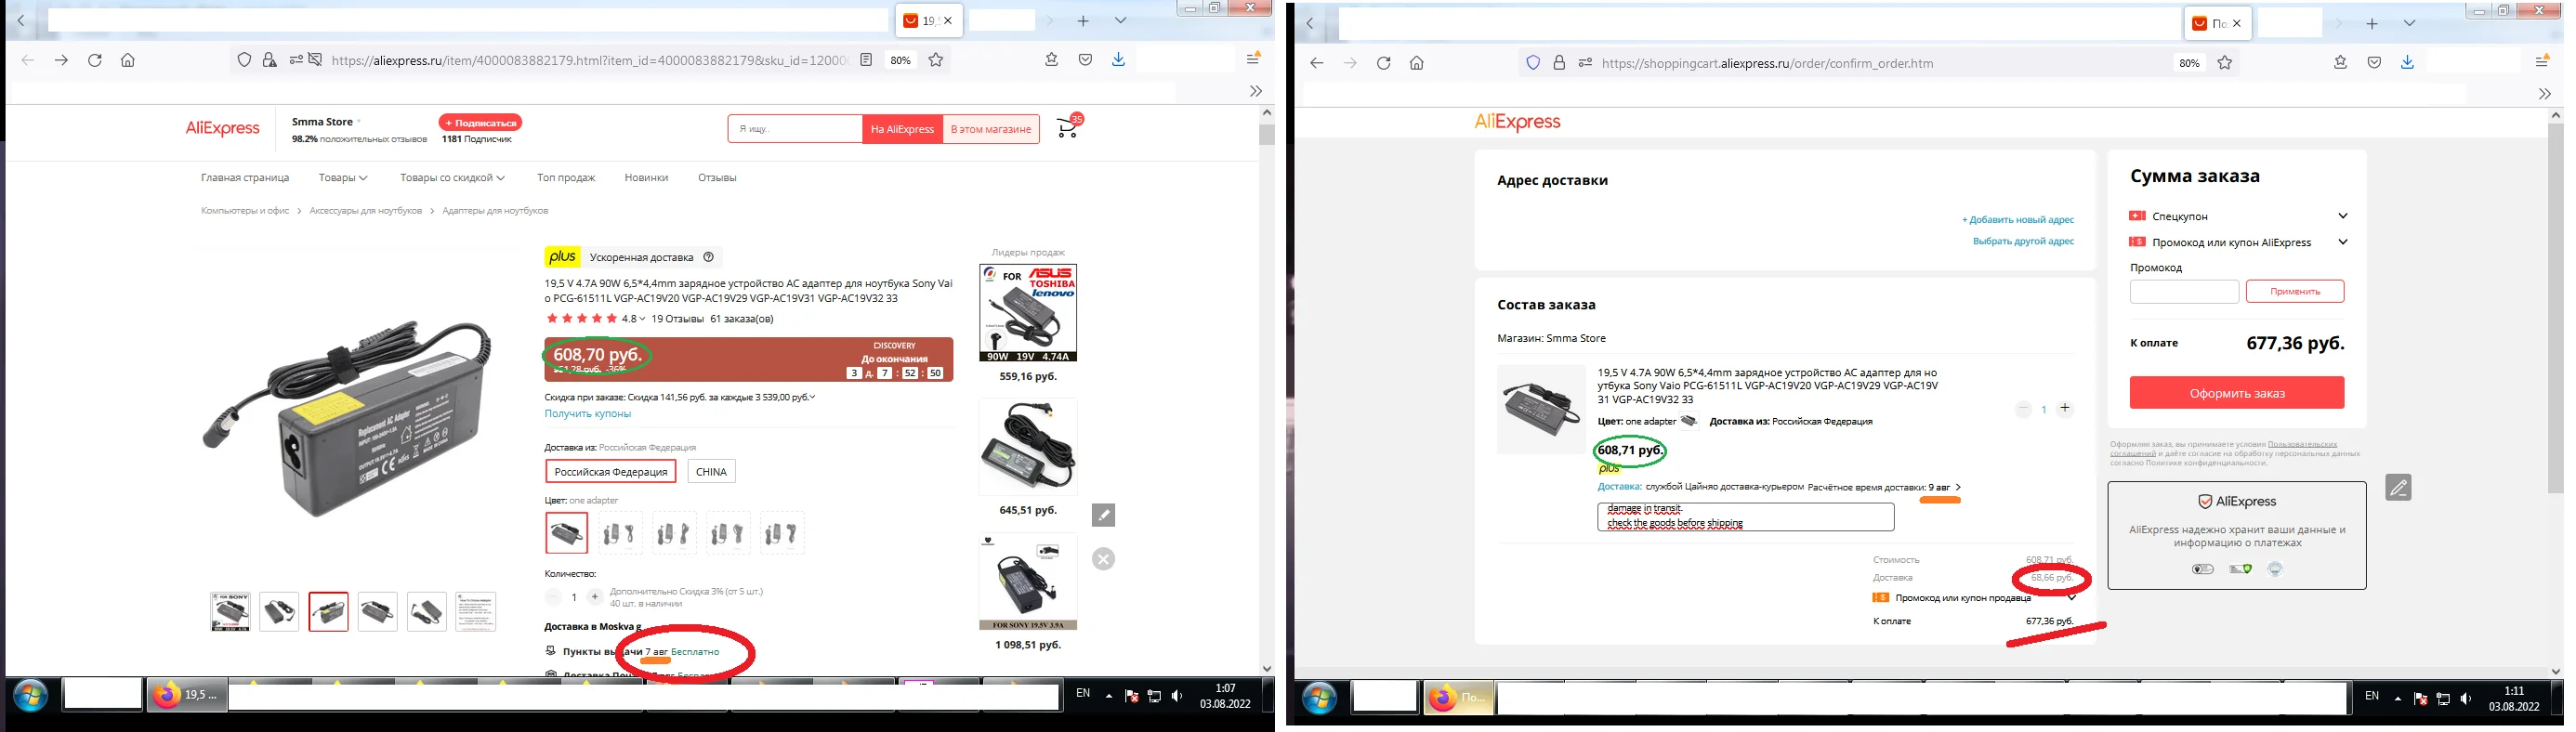Click the pencil icon on order confirmation page
The height and width of the screenshot is (732, 2576).
click(x=2398, y=487)
